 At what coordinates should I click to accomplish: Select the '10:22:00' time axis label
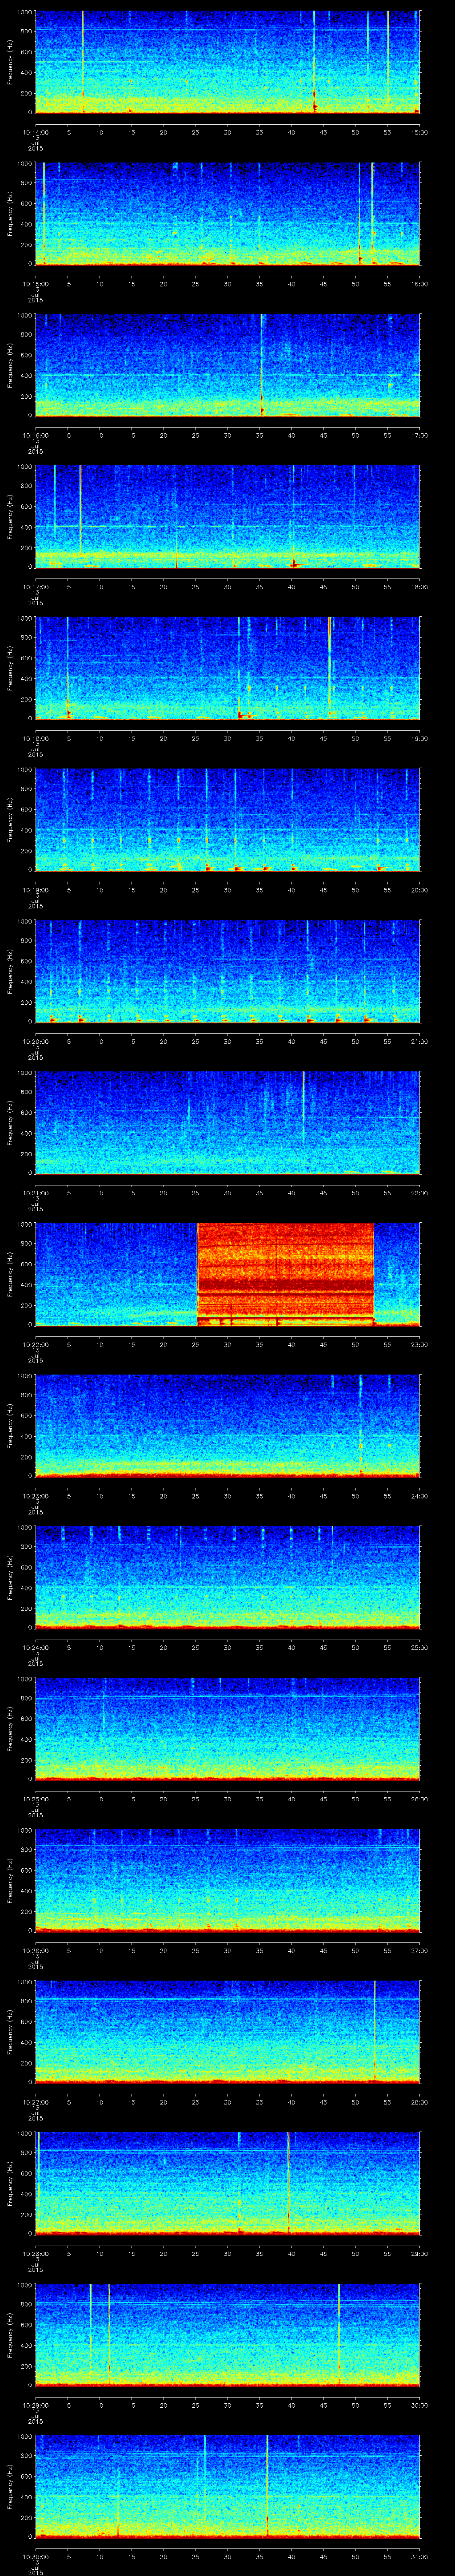pos(36,1344)
